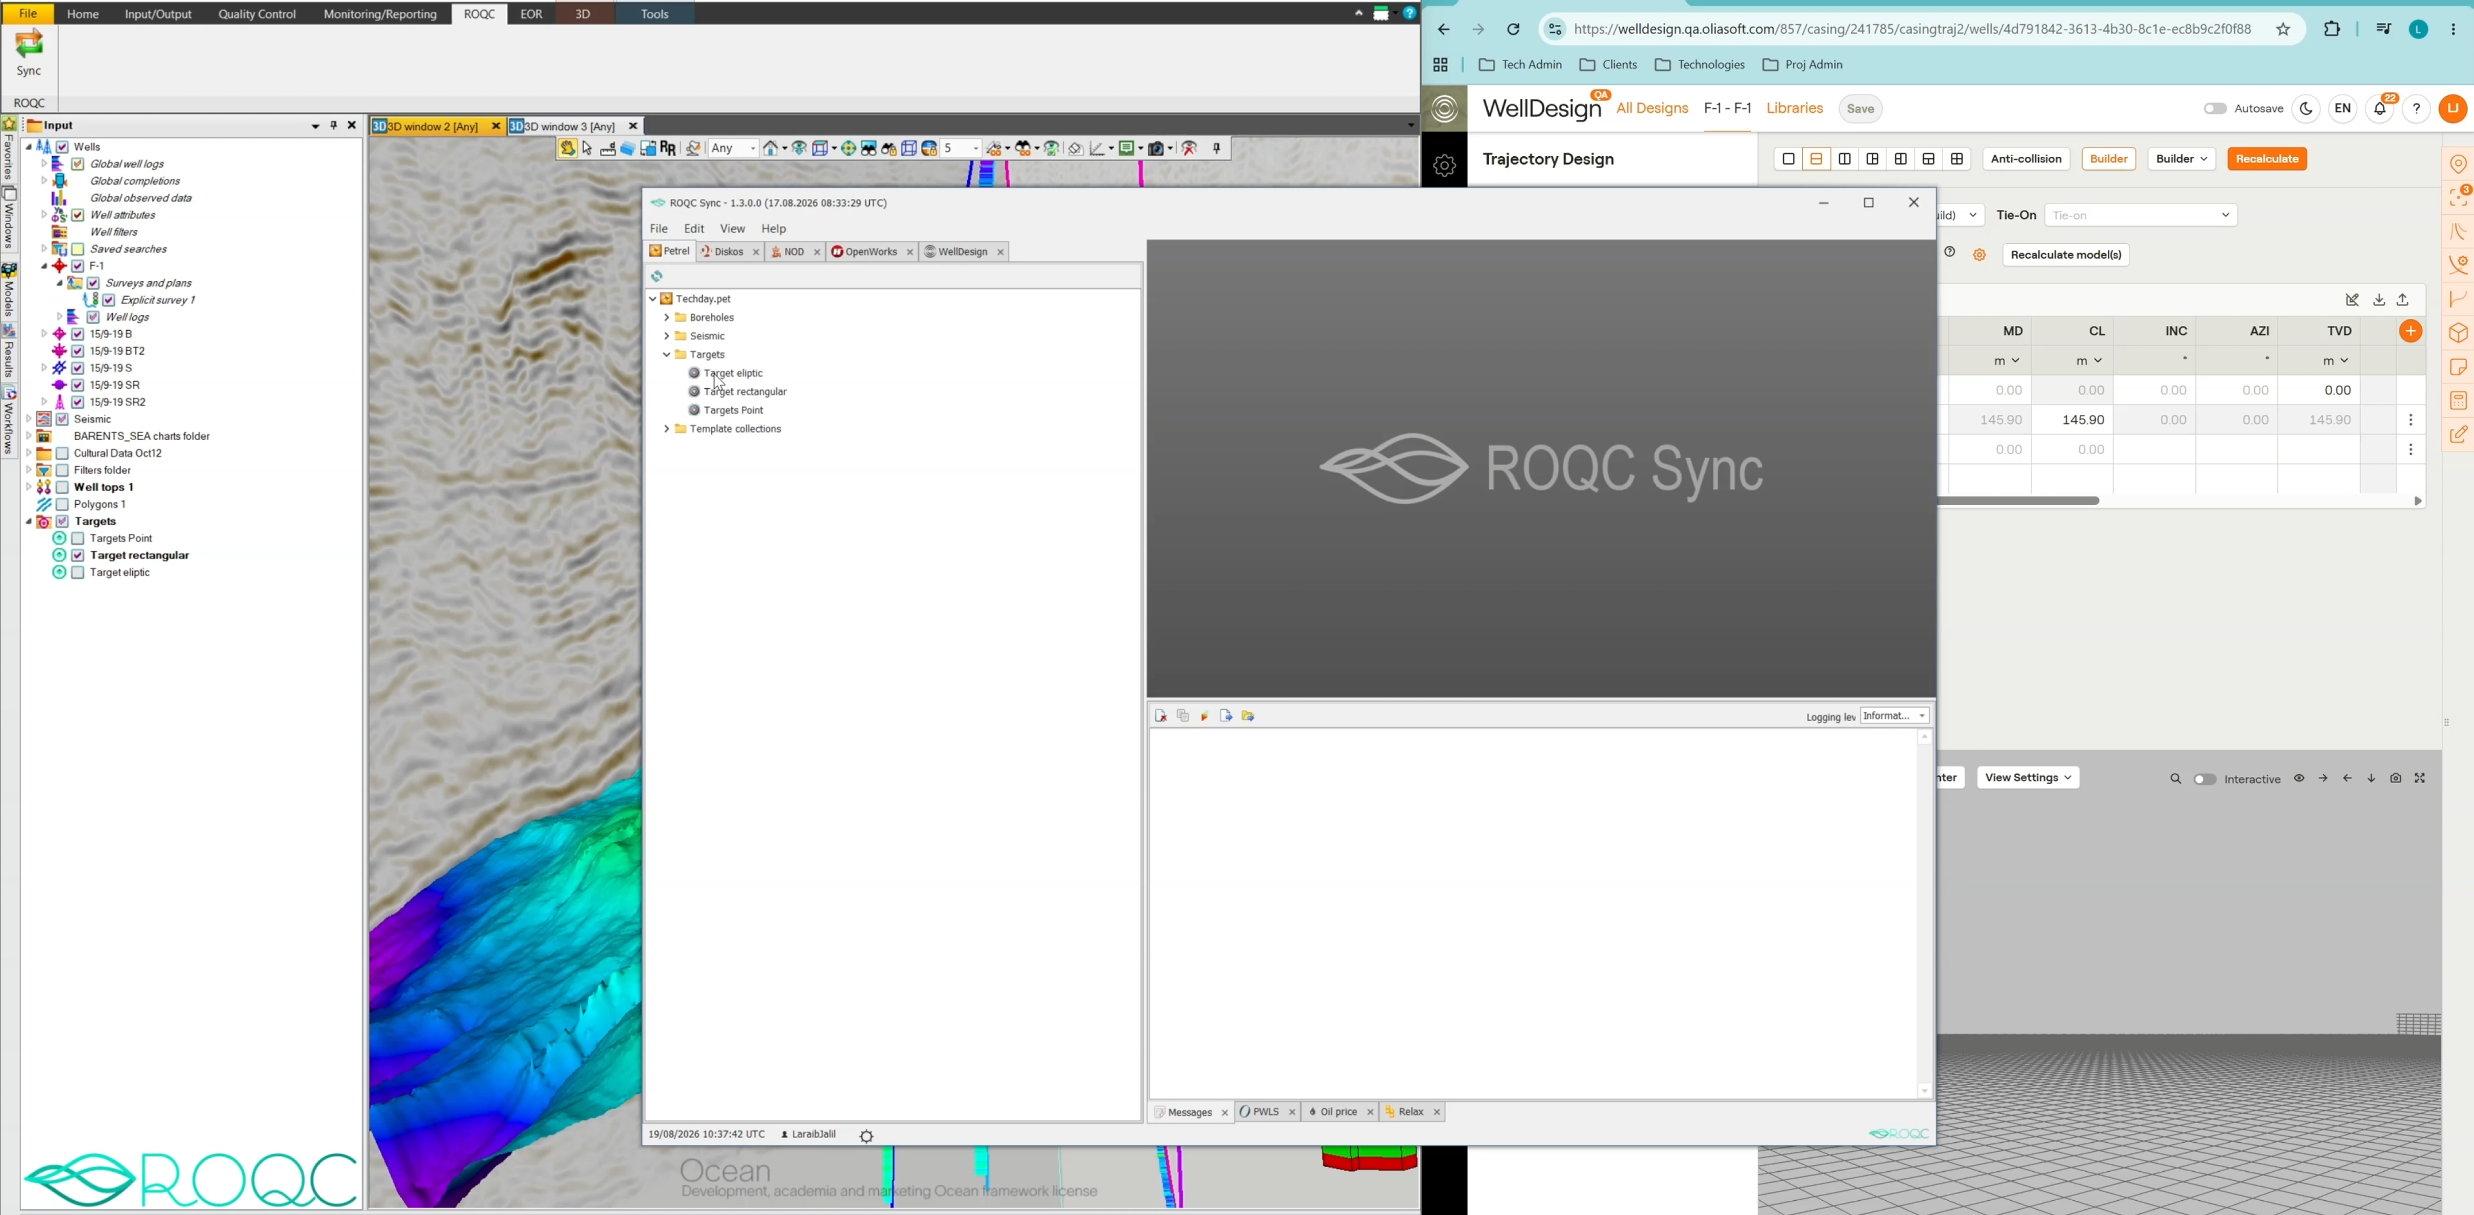
Task: Select the two-row split layout icon
Action: tap(1816, 159)
